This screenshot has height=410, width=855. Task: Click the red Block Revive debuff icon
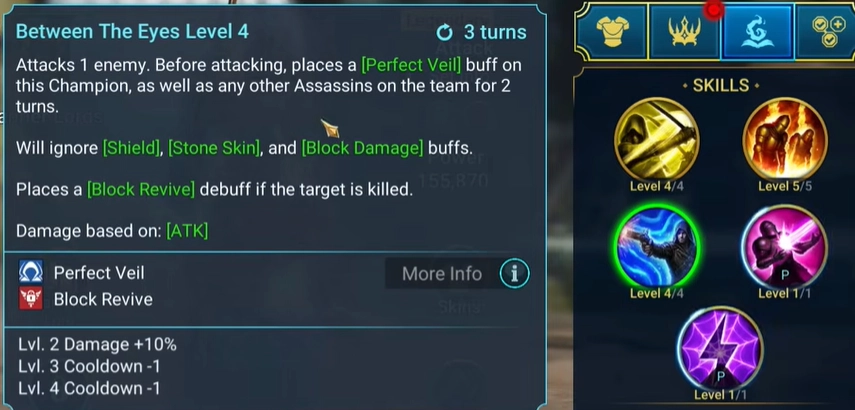(31, 299)
